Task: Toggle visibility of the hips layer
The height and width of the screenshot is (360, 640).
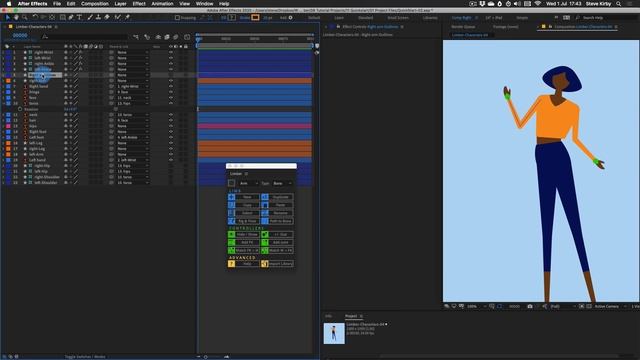Action: [x=171, y=126]
